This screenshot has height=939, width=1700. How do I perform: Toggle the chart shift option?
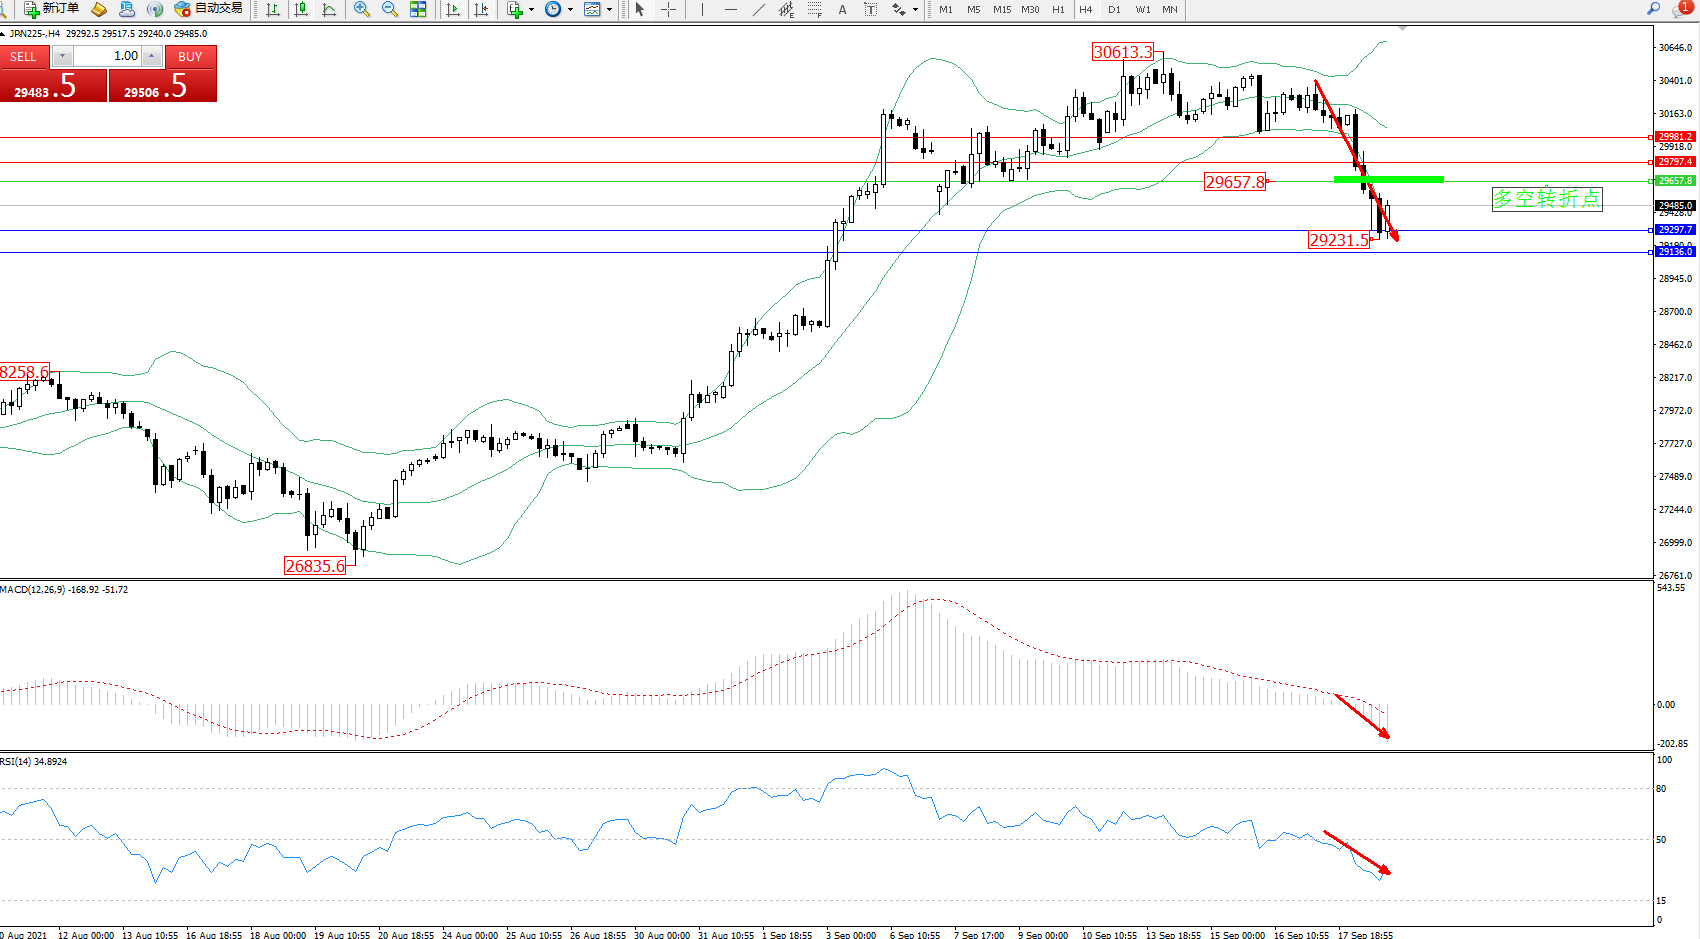pos(481,9)
